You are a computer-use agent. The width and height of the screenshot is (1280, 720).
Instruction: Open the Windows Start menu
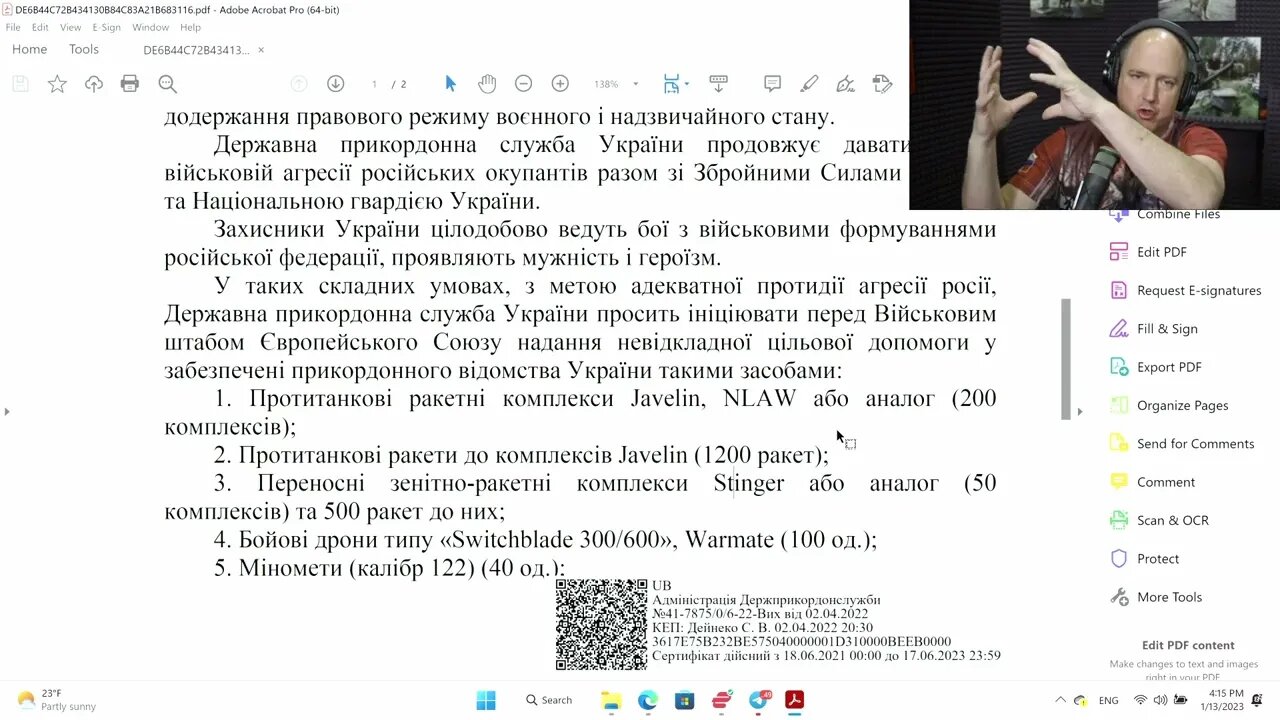tap(486, 700)
